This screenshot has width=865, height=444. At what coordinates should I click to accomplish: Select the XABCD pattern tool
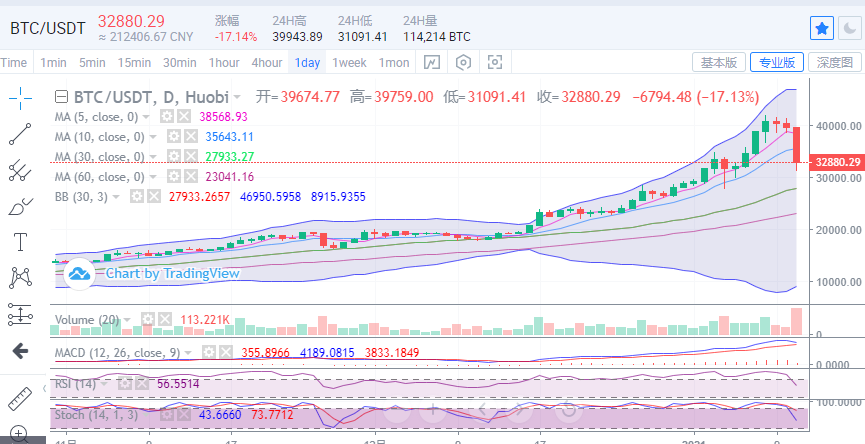point(20,277)
